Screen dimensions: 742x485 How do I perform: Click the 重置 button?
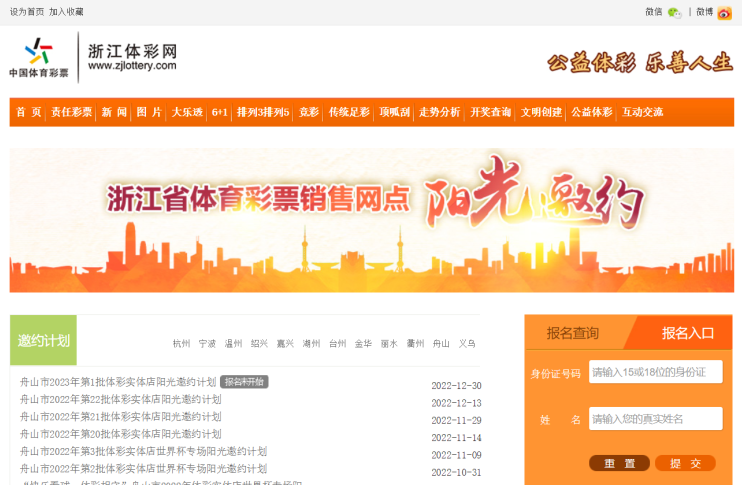[x=619, y=463]
